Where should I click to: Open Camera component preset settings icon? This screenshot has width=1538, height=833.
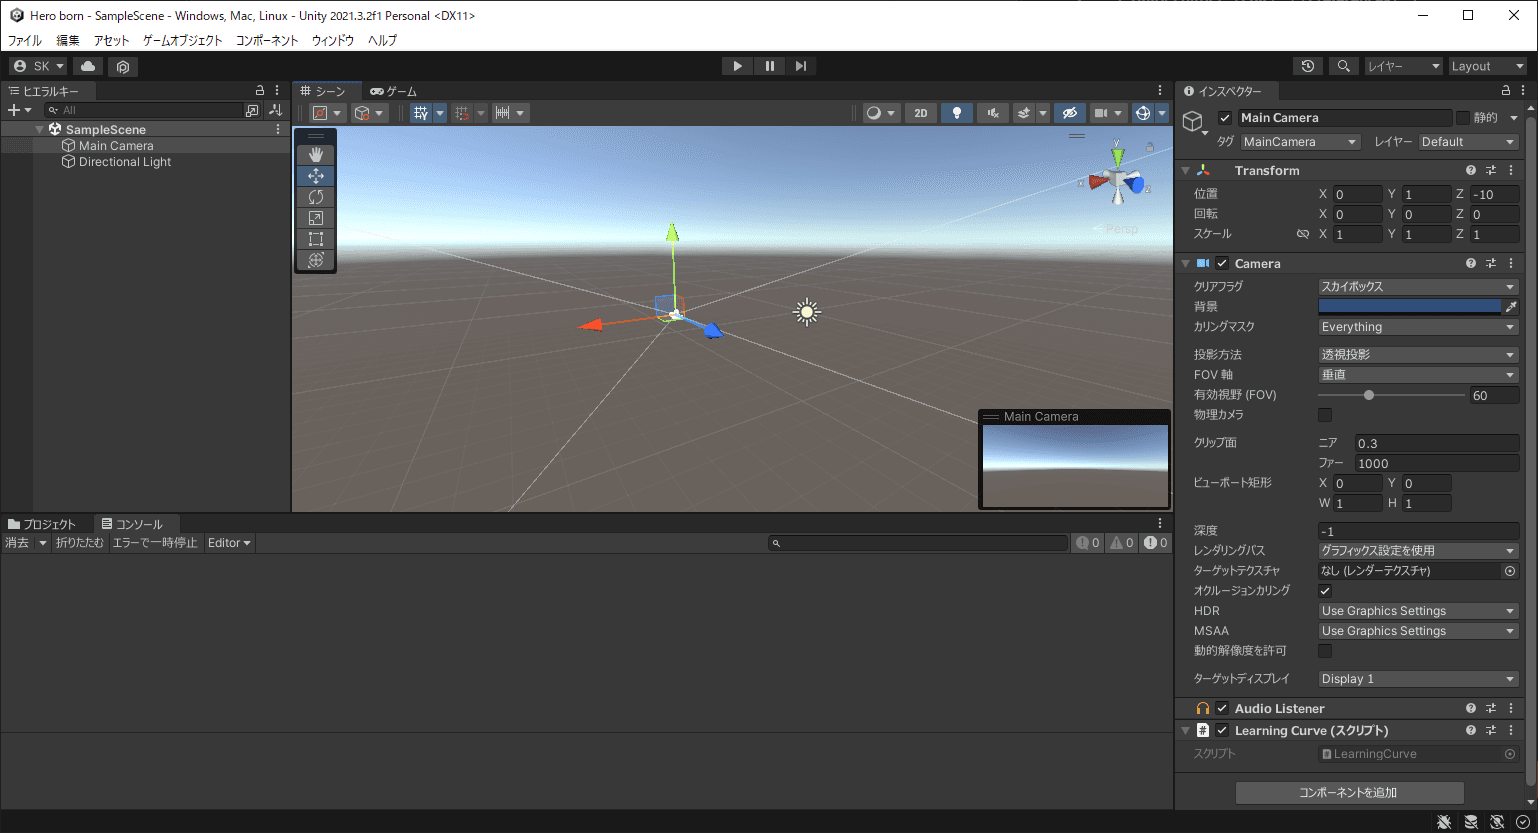[x=1491, y=264]
